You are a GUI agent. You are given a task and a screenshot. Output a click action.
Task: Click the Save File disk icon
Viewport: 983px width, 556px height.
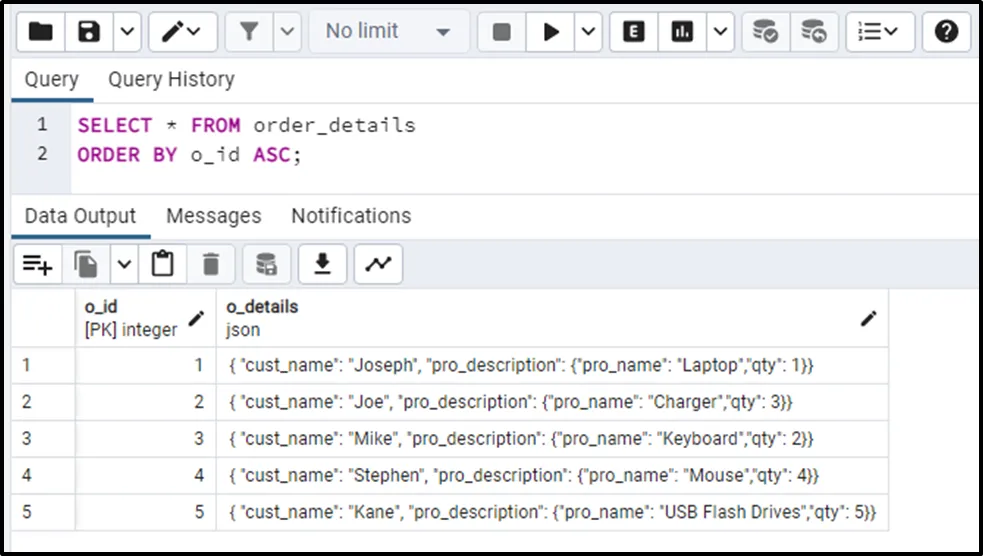click(x=90, y=32)
